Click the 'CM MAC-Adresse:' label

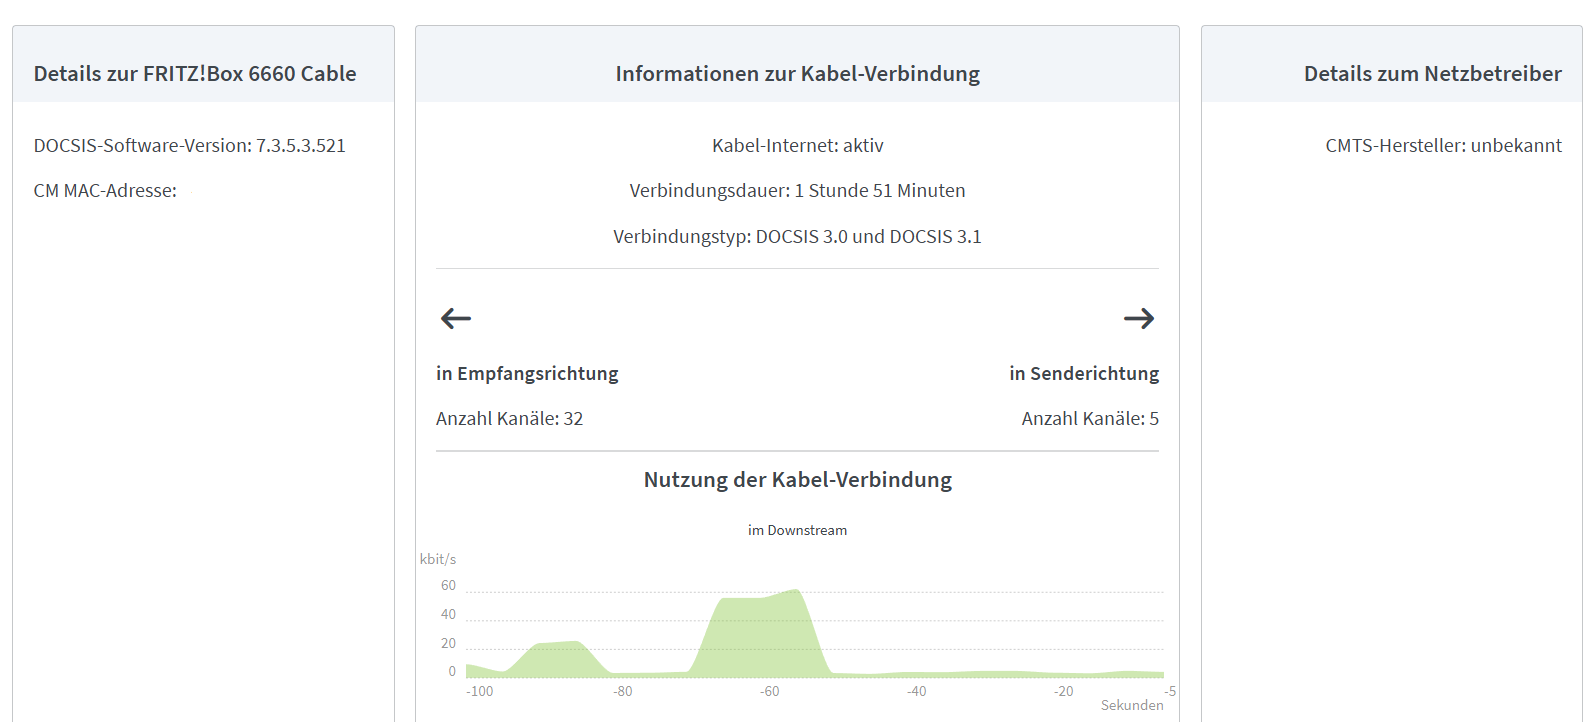105,191
